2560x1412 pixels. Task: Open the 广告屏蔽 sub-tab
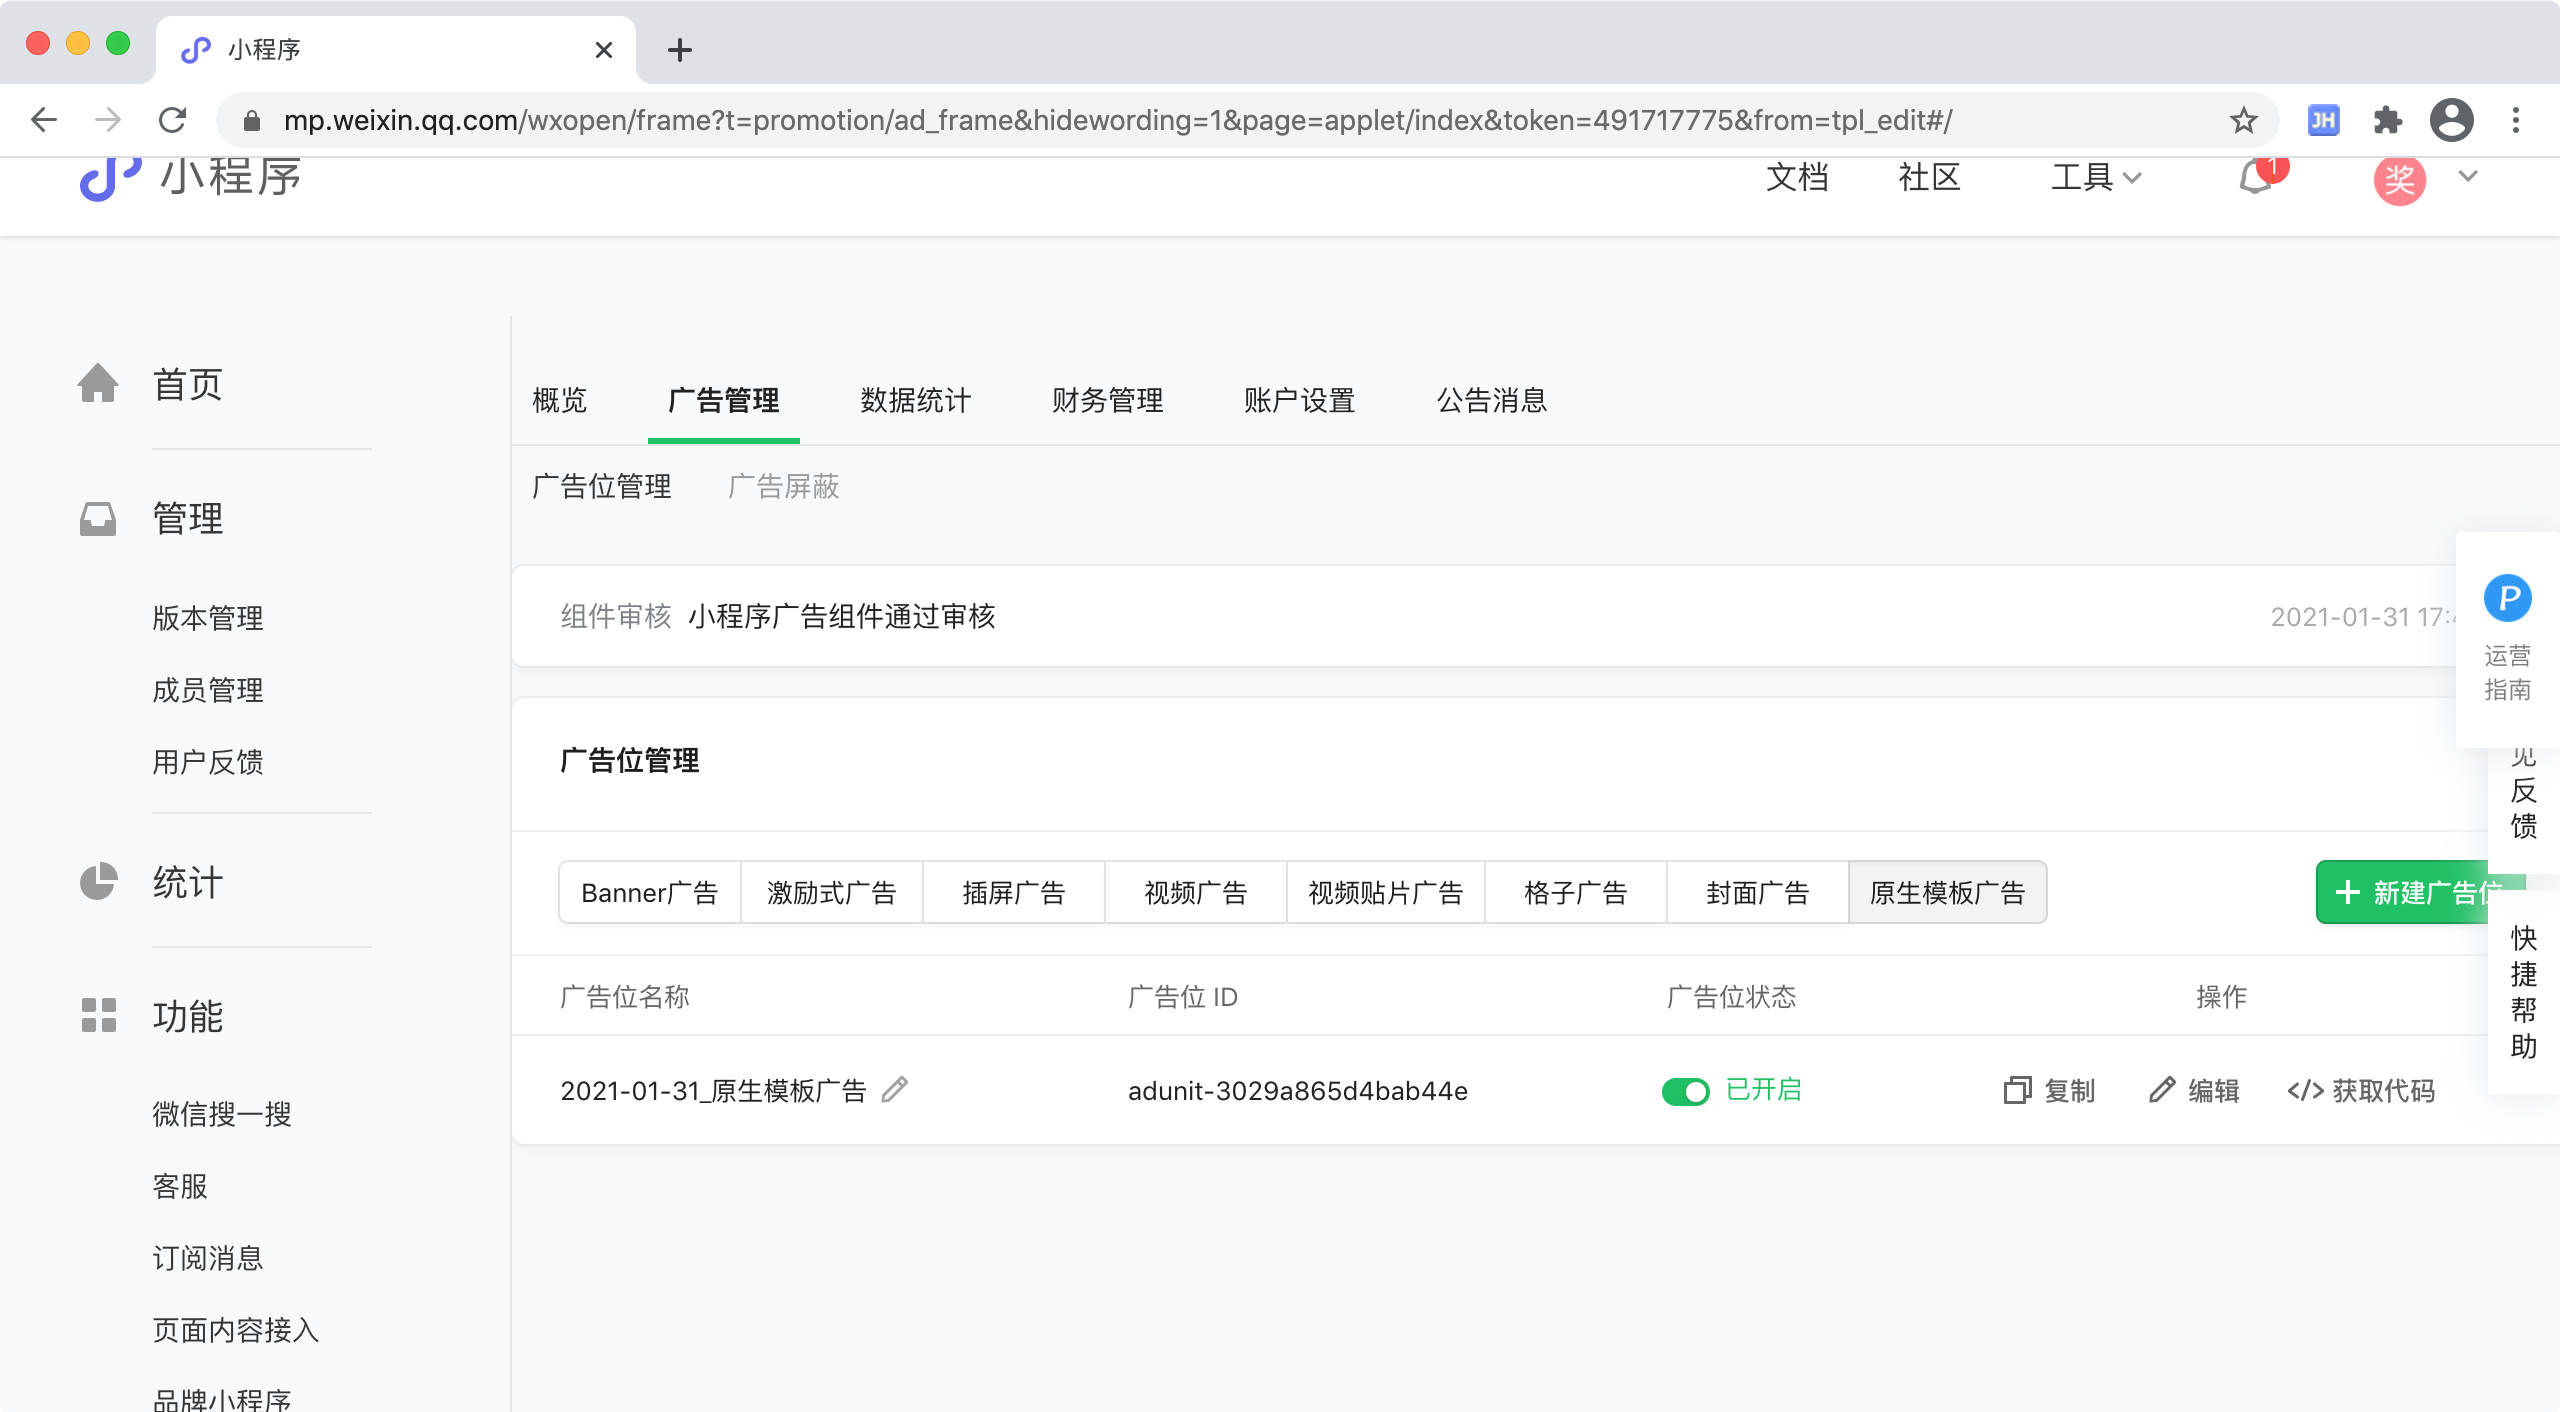(x=783, y=487)
